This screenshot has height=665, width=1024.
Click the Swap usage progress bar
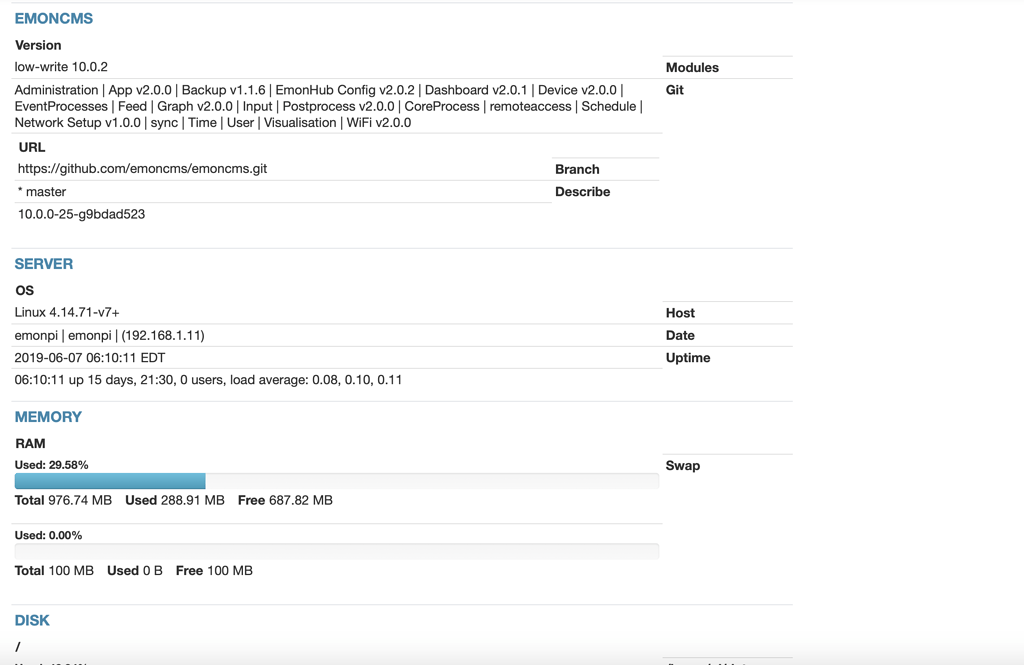(x=335, y=550)
